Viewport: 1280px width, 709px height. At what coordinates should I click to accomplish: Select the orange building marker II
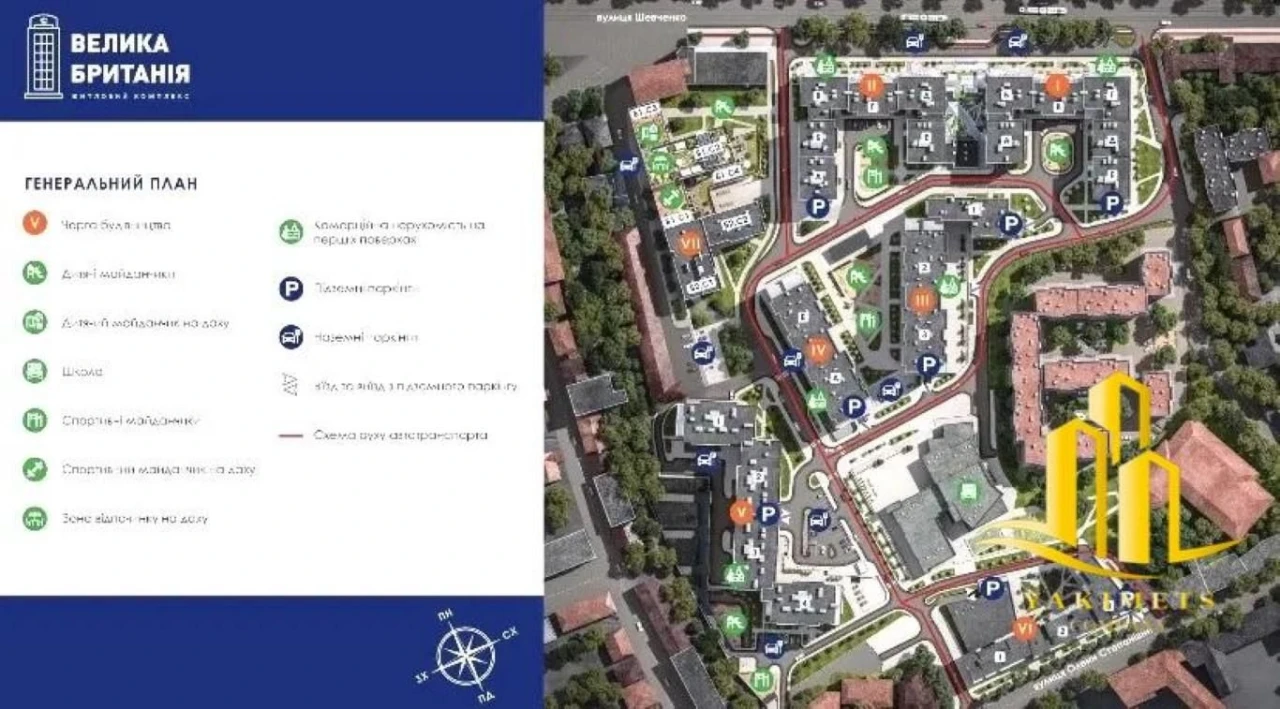tap(872, 84)
